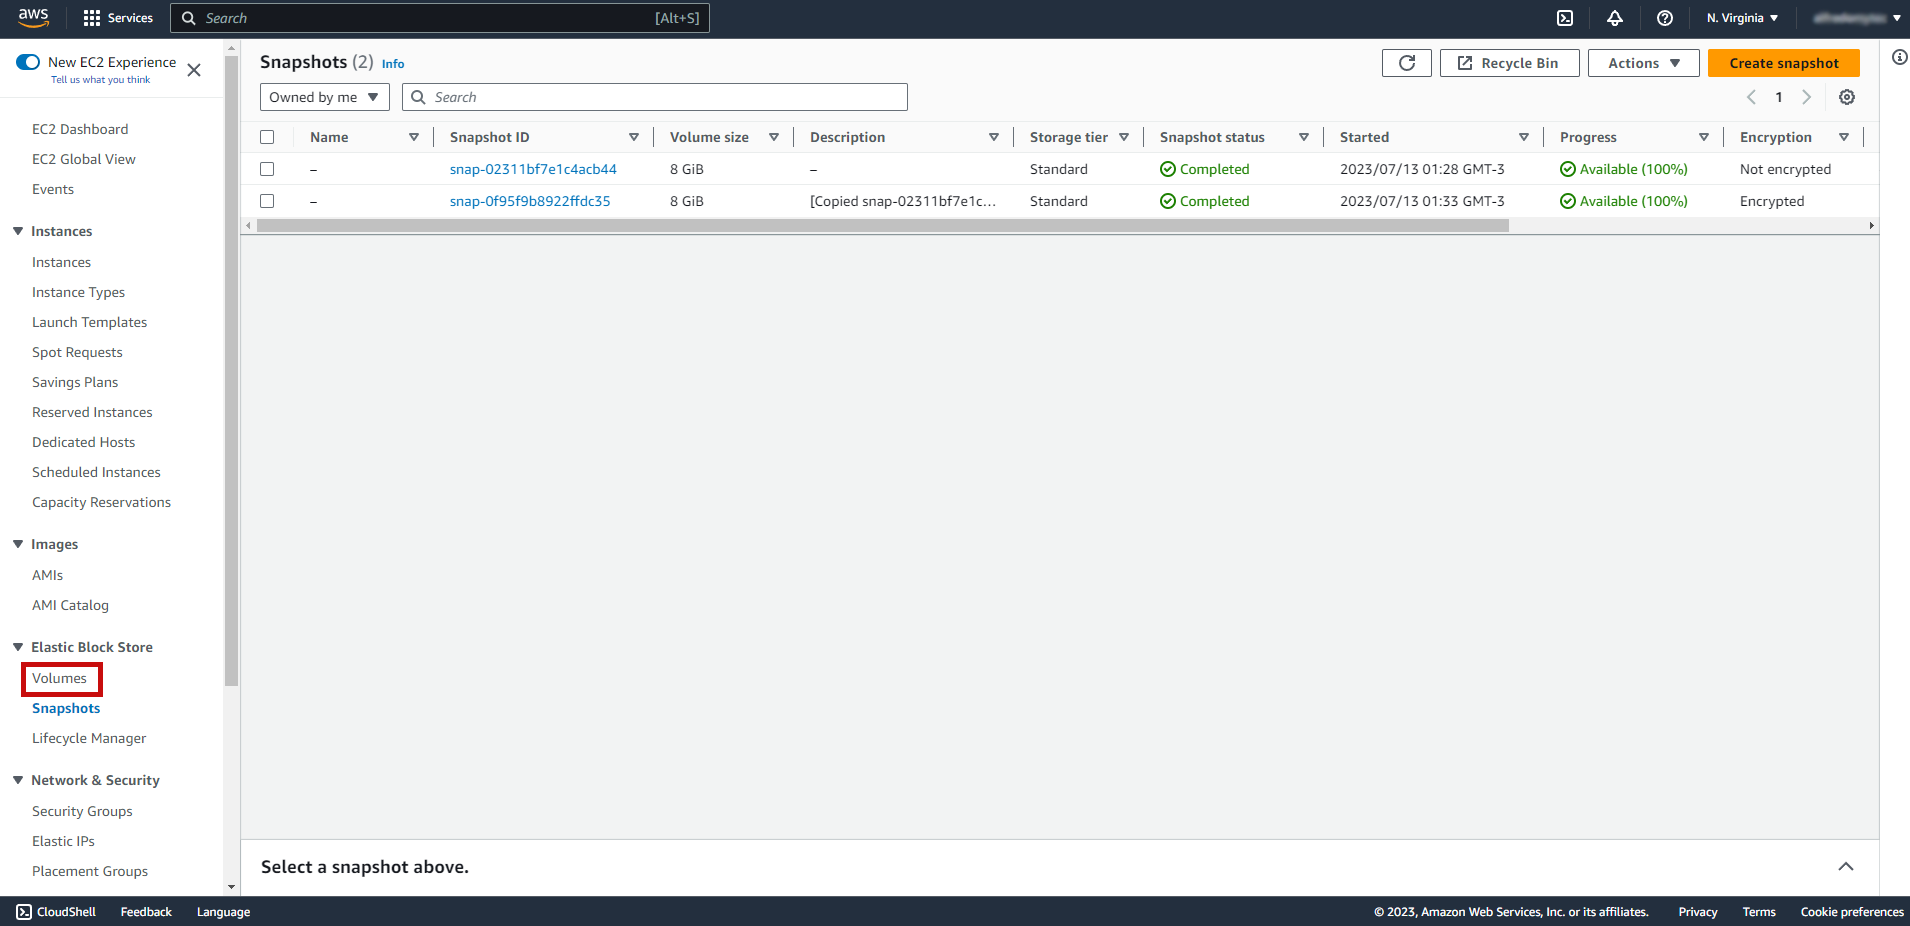Open the Recycle Bin

point(1510,63)
